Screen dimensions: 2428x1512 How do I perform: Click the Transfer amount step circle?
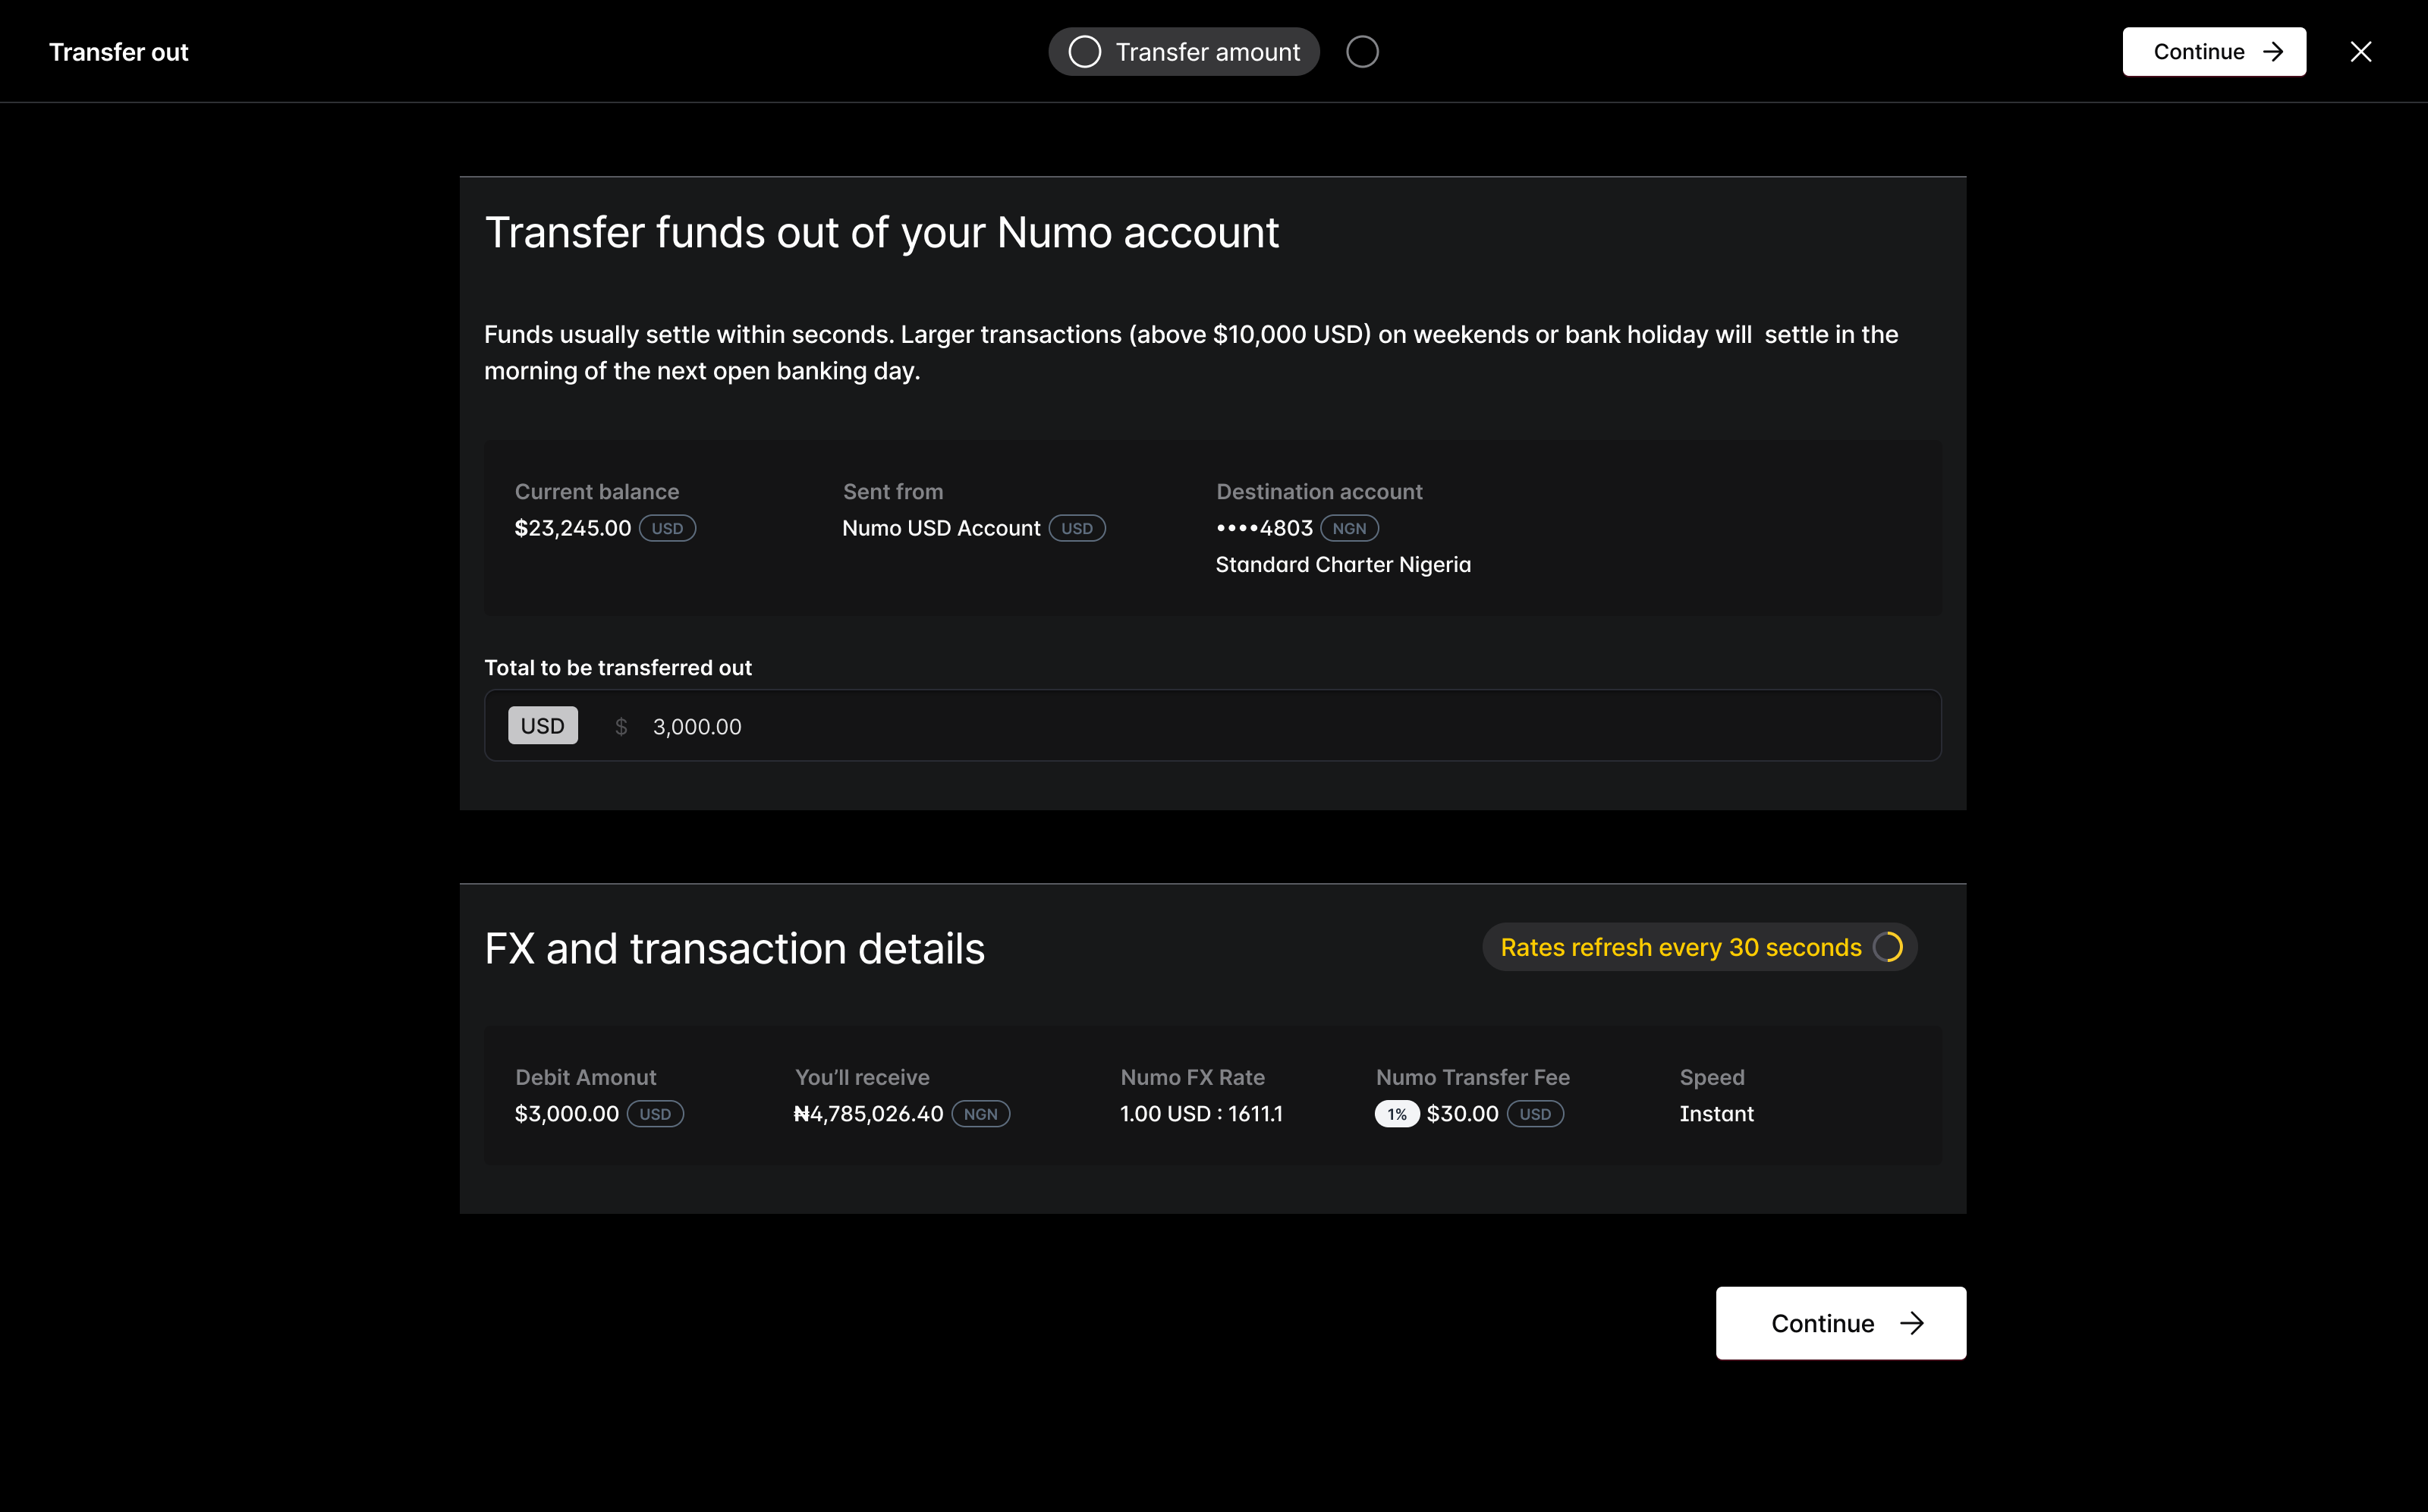1084,52
